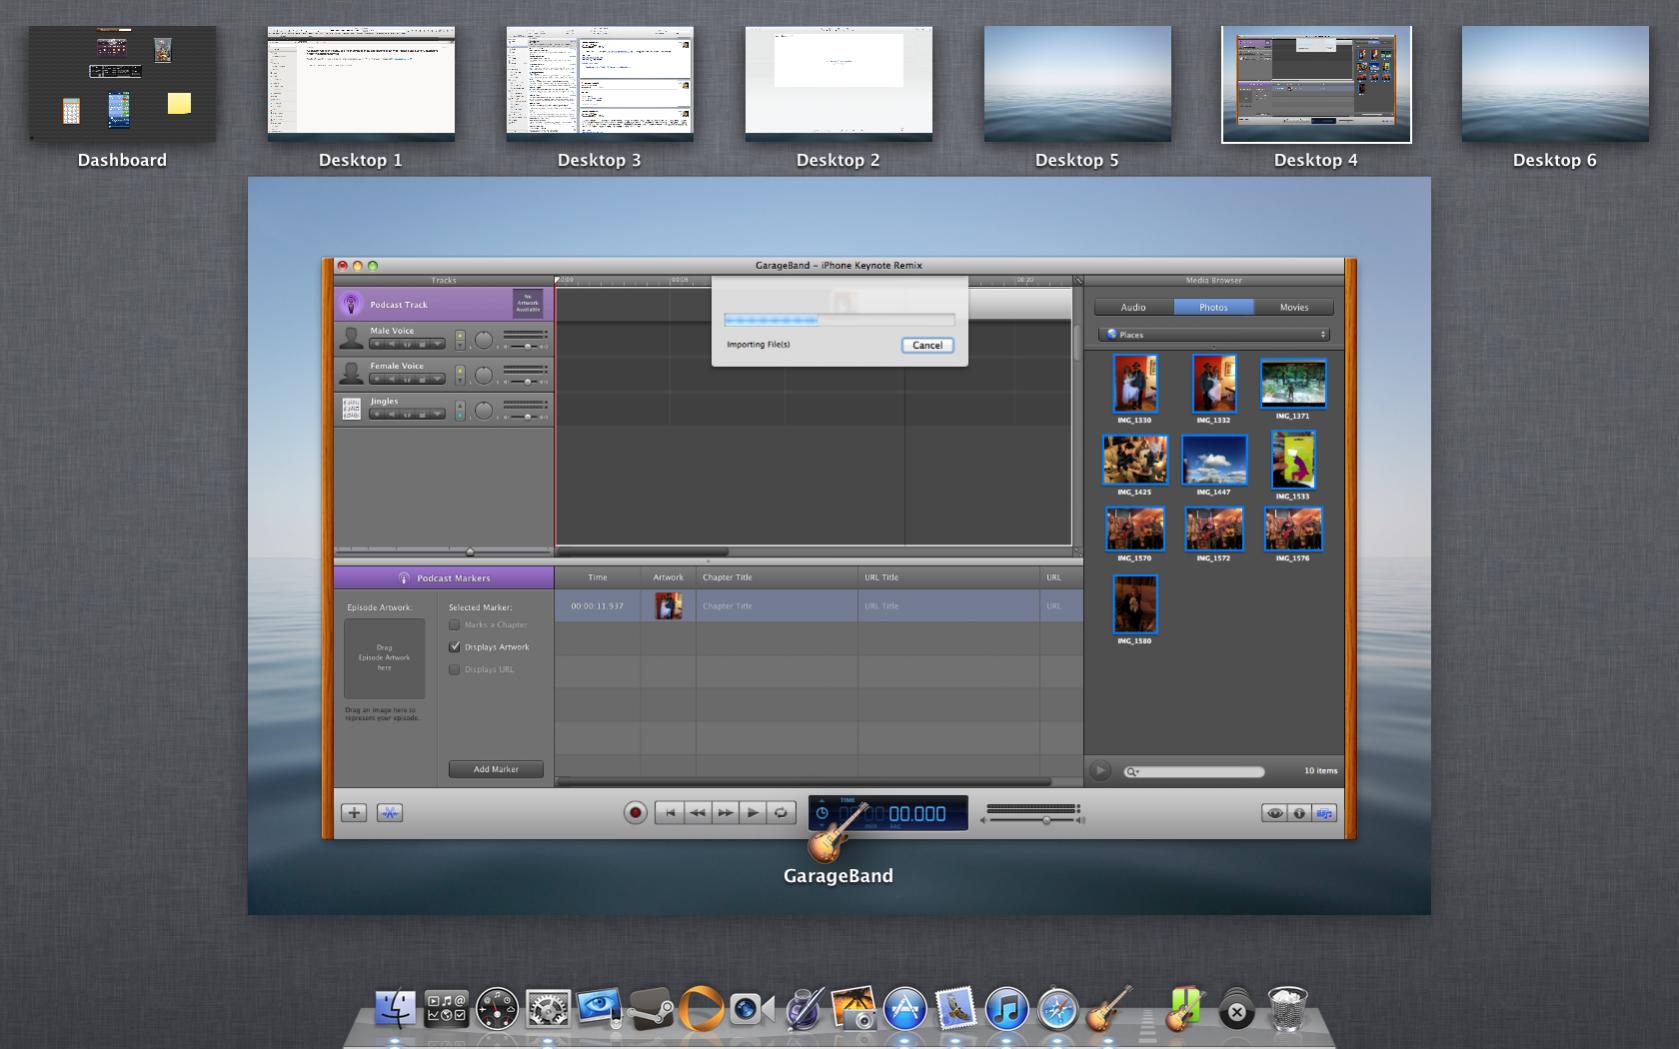Add a new track with plus button

coord(354,813)
